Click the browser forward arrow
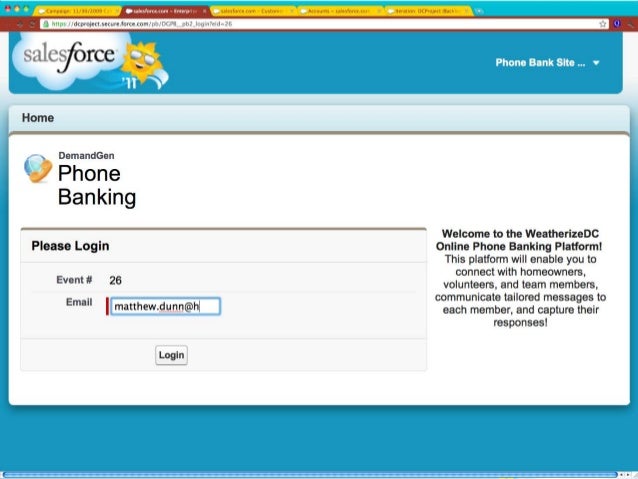The height and width of the screenshot is (479, 638). coord(20,24)
